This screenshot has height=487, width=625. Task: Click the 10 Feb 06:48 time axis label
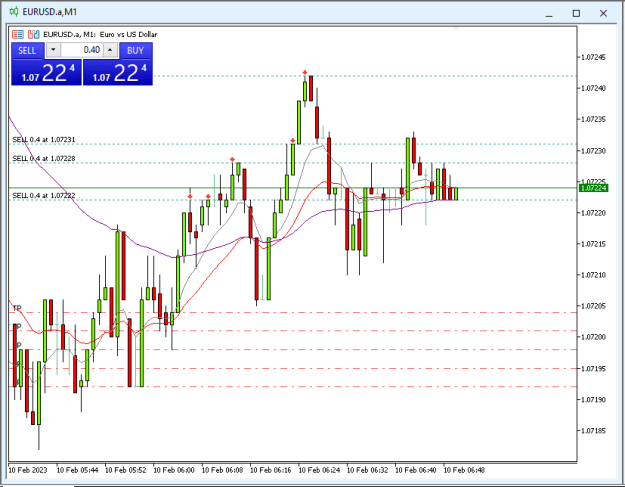click(x=464, y=470)
